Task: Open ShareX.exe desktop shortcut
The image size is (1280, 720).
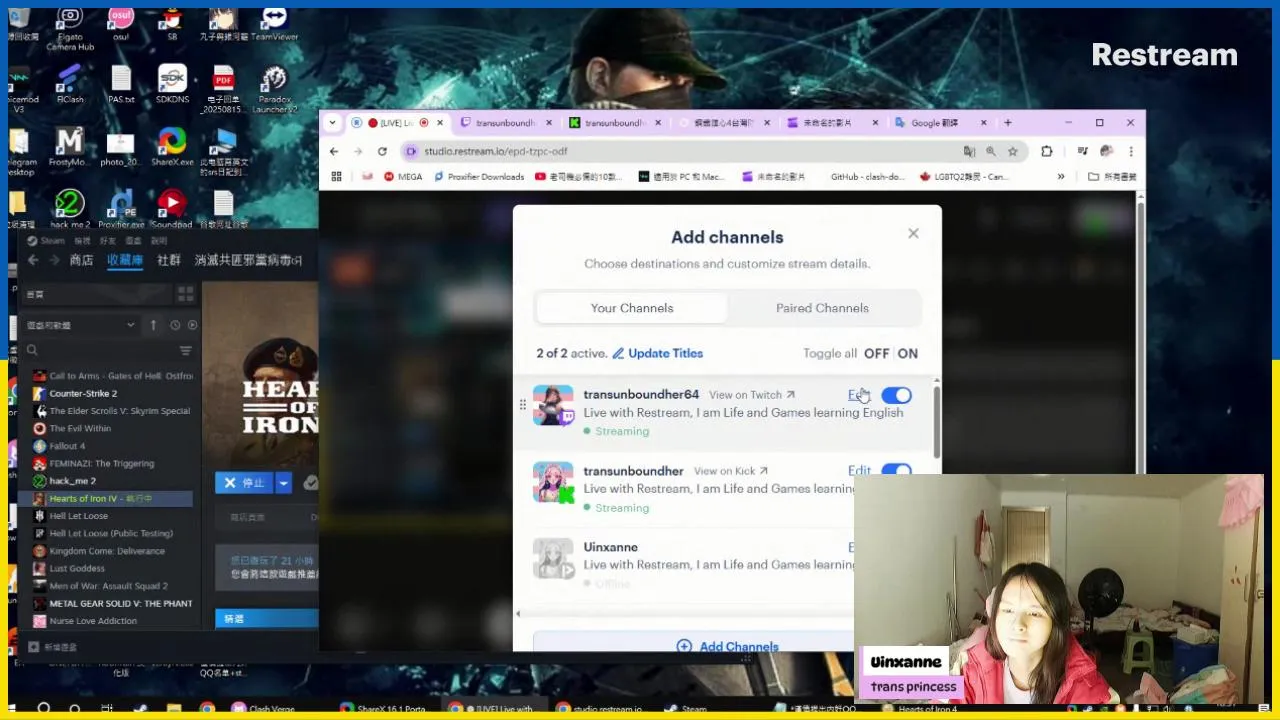Action: (x=172, y=148)
